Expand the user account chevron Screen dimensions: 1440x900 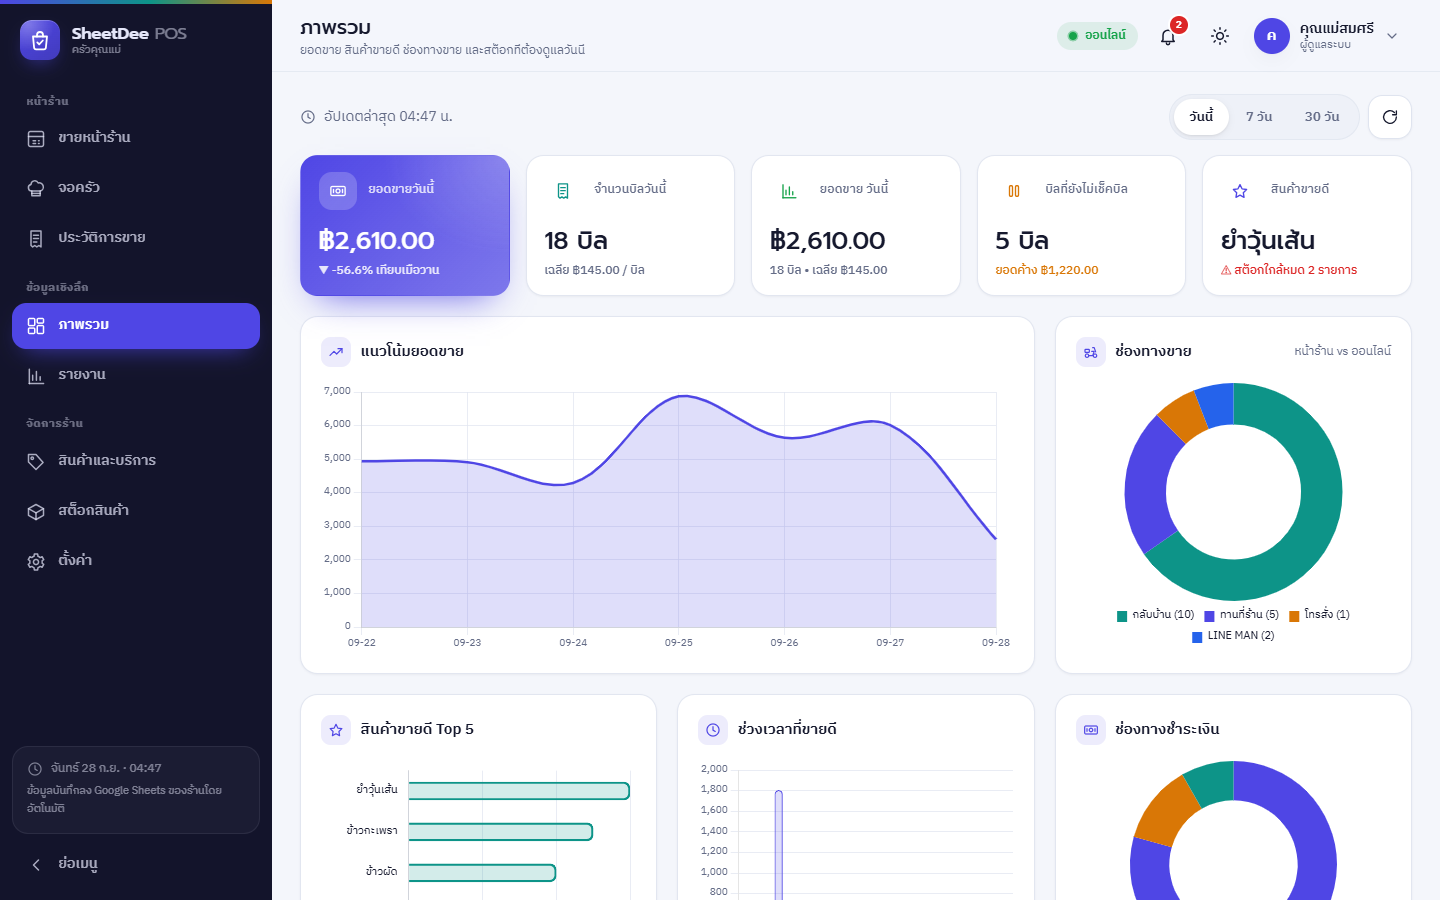[x=1392, y=36]
